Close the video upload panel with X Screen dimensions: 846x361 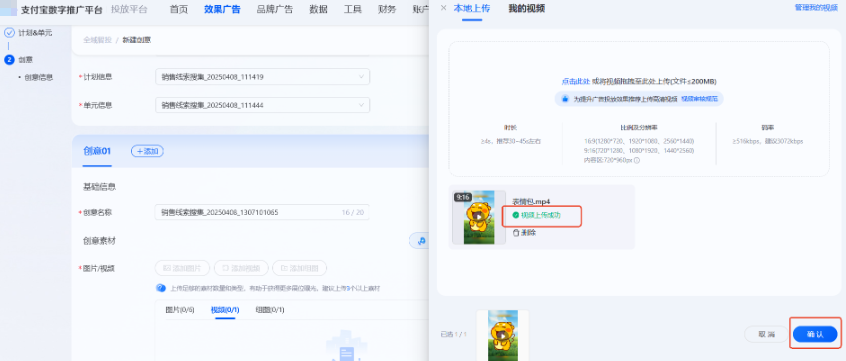tap(444, 8)
